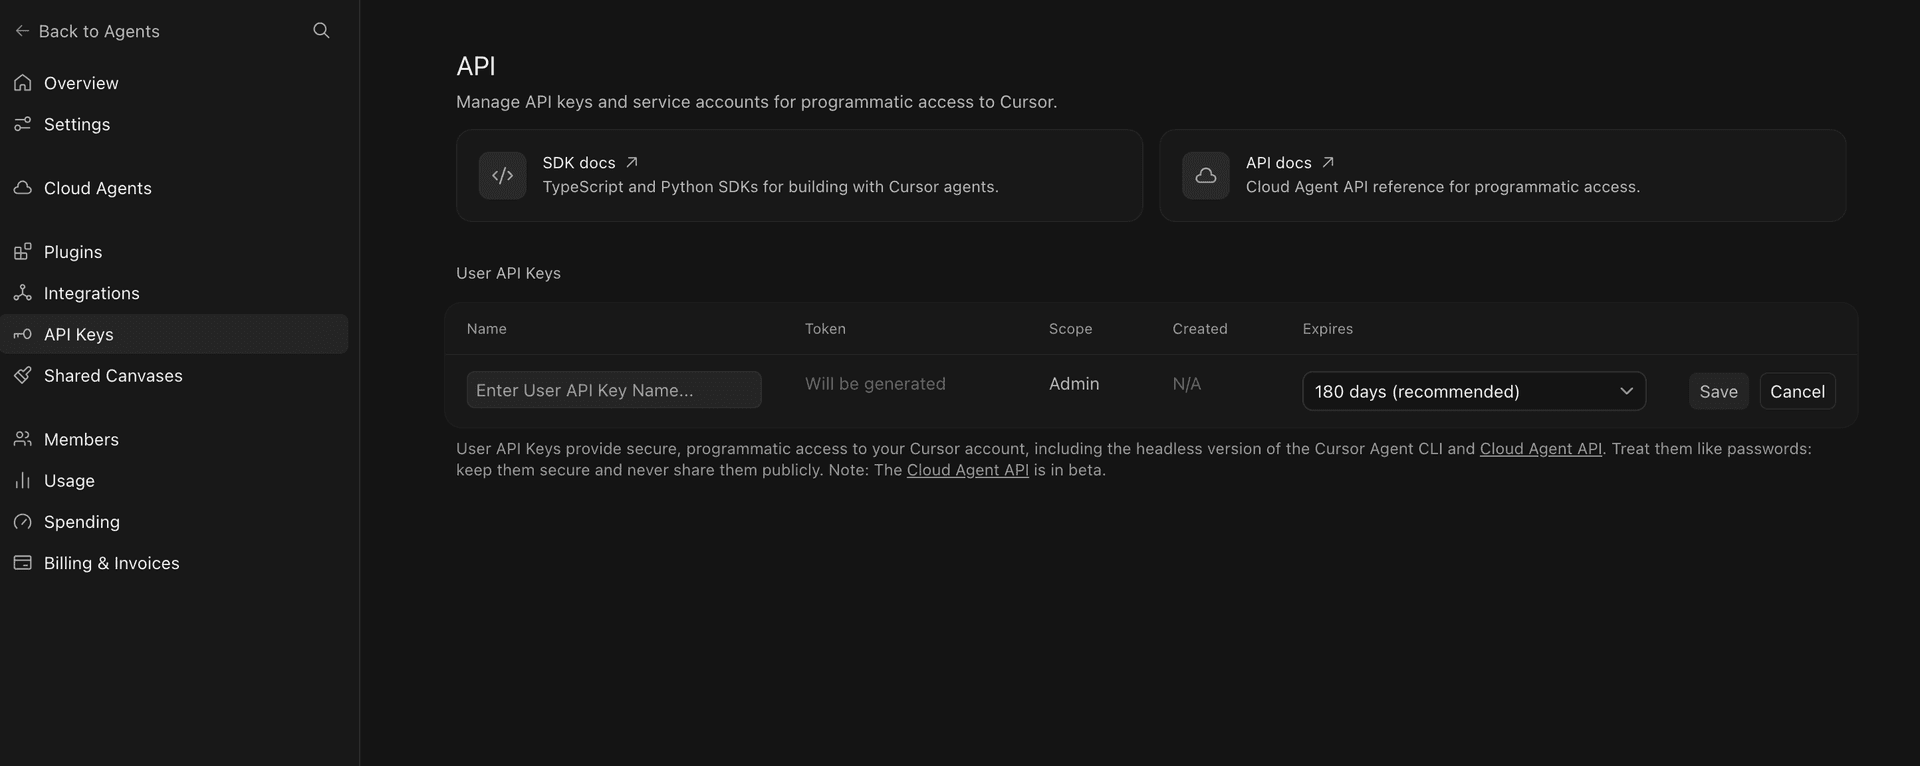Image resolution: width=1920 pixels, height=766 pixels.
Task: Open the expiration dropdown showing 180 days
Action: [x=1474, y=391]
